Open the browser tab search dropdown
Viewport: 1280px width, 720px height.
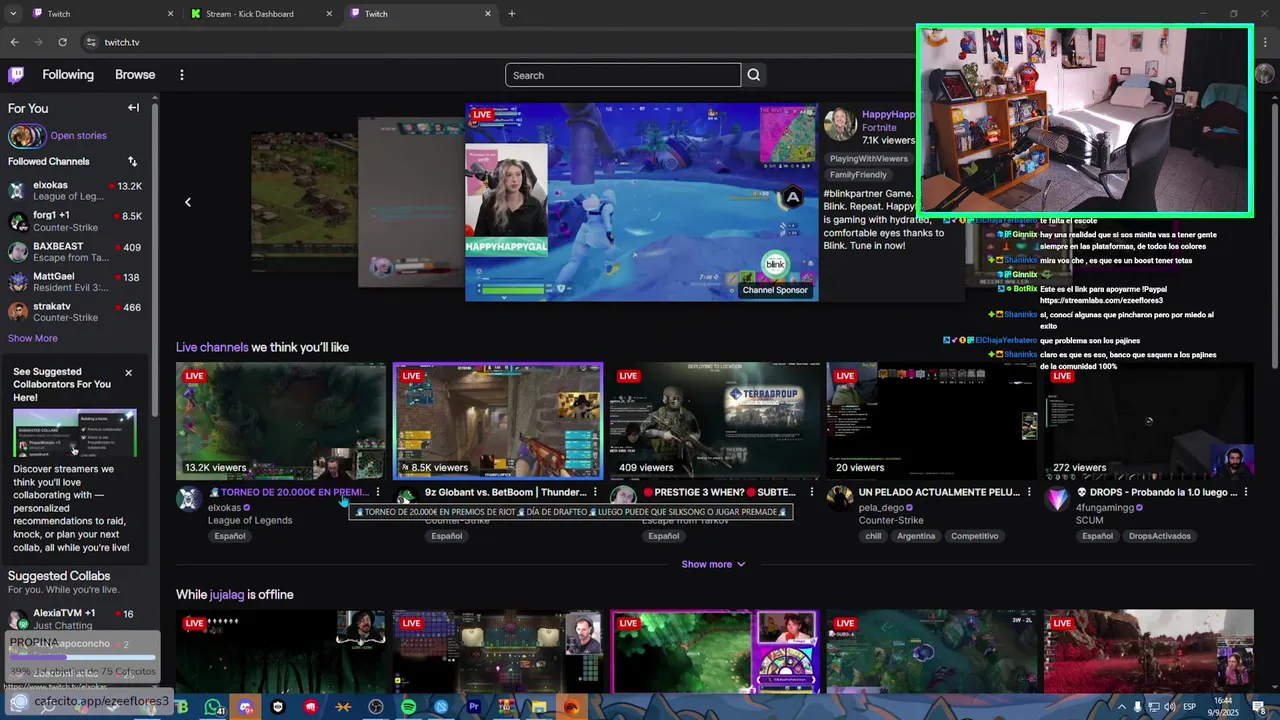[13, 14]
